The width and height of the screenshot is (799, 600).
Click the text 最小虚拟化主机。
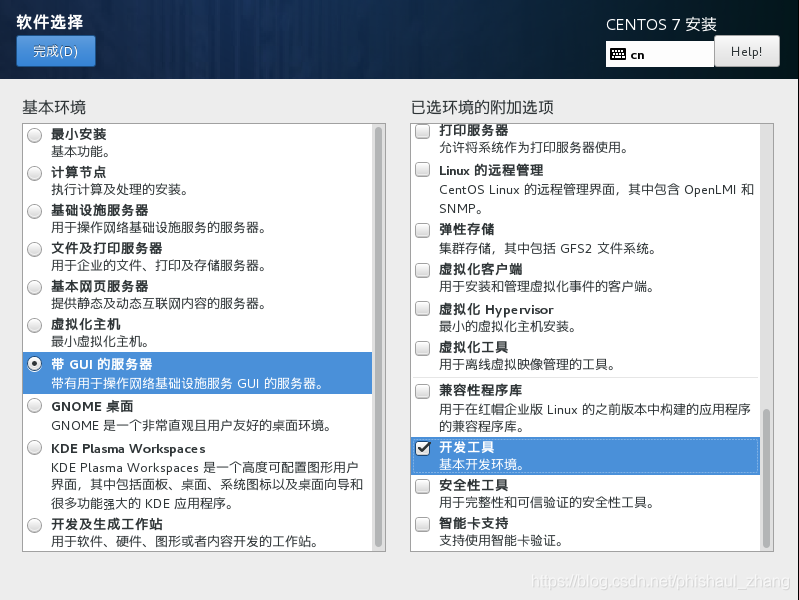coord(100,342)
